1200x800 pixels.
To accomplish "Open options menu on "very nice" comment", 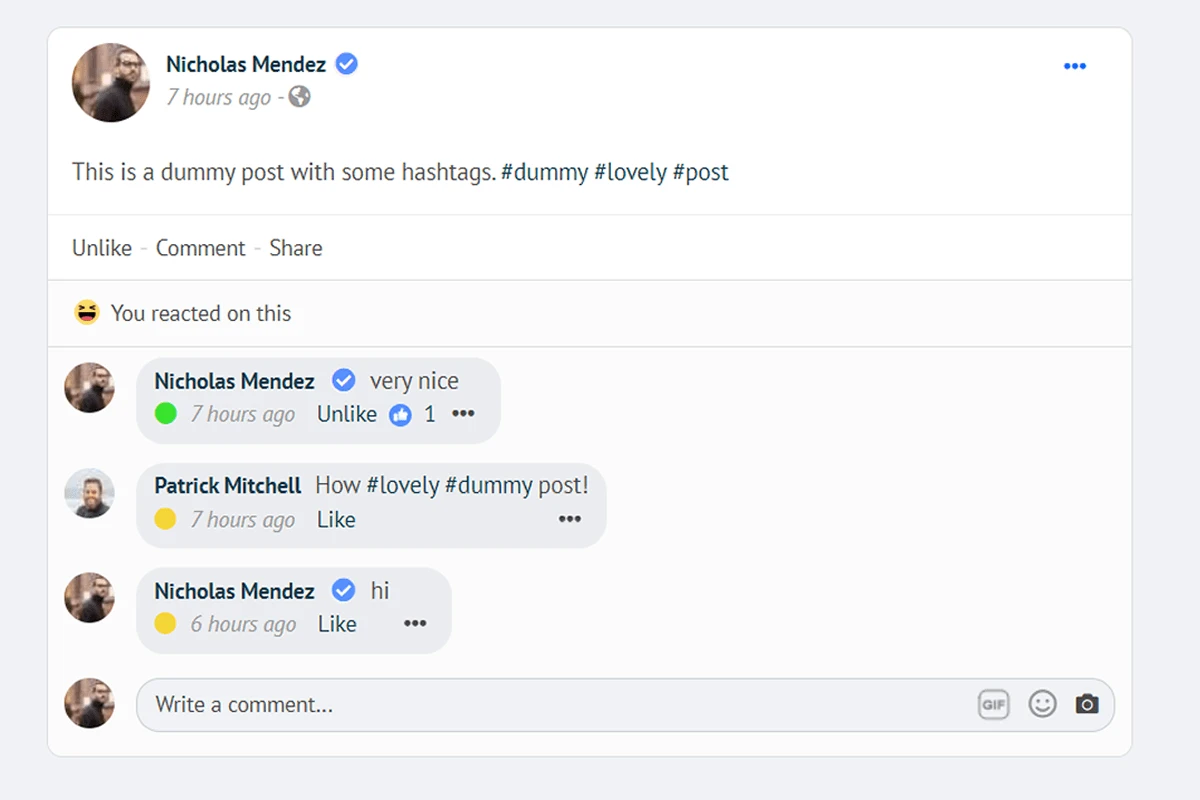I will (463, 414).
